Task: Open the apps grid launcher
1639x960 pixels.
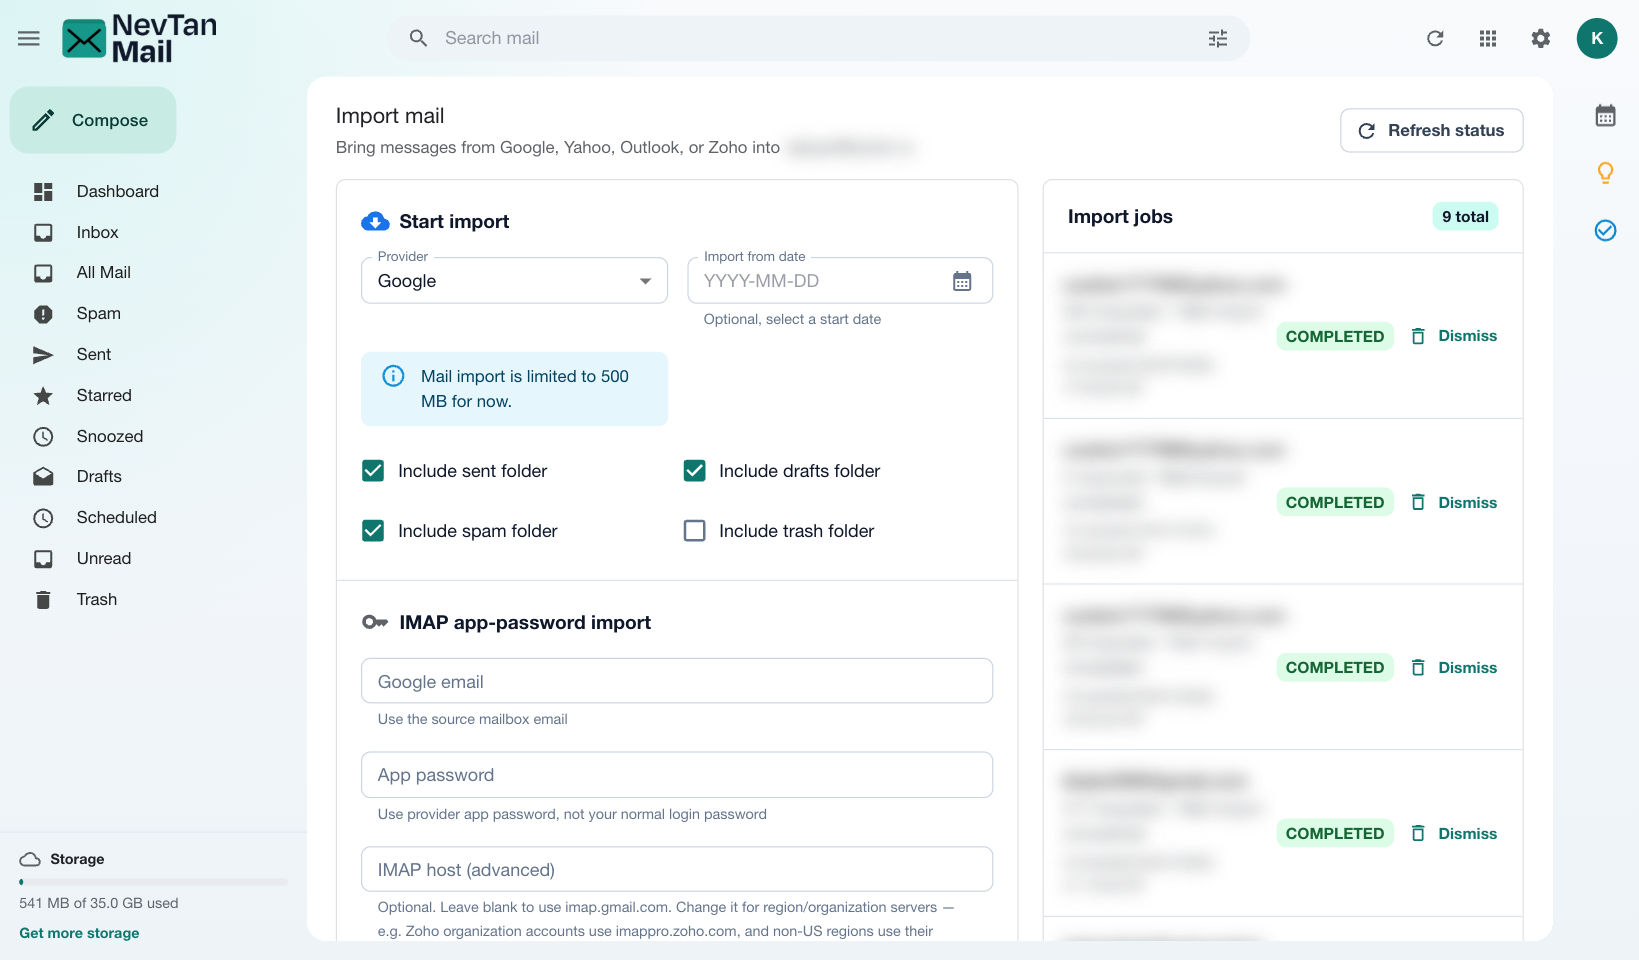Action: pyautogui.click(x=1488, y=38)
